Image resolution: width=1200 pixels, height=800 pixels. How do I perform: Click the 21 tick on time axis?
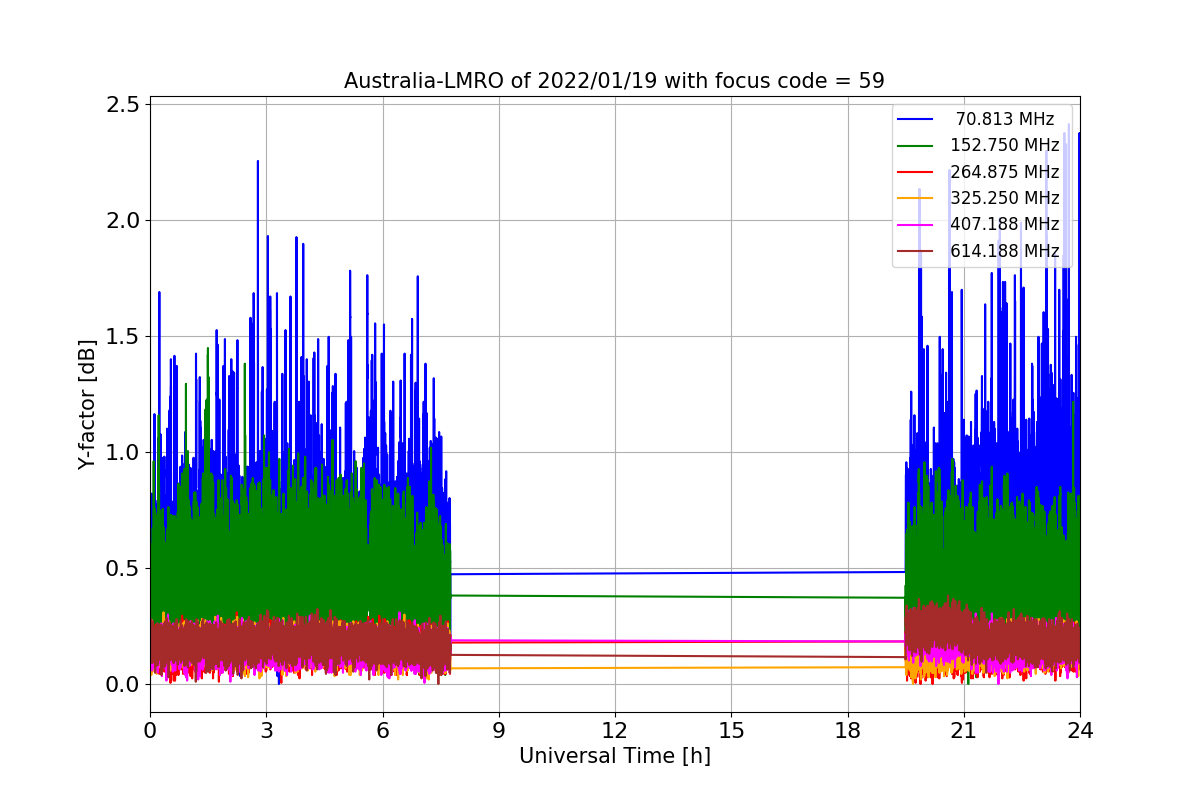tap(964, 731)
